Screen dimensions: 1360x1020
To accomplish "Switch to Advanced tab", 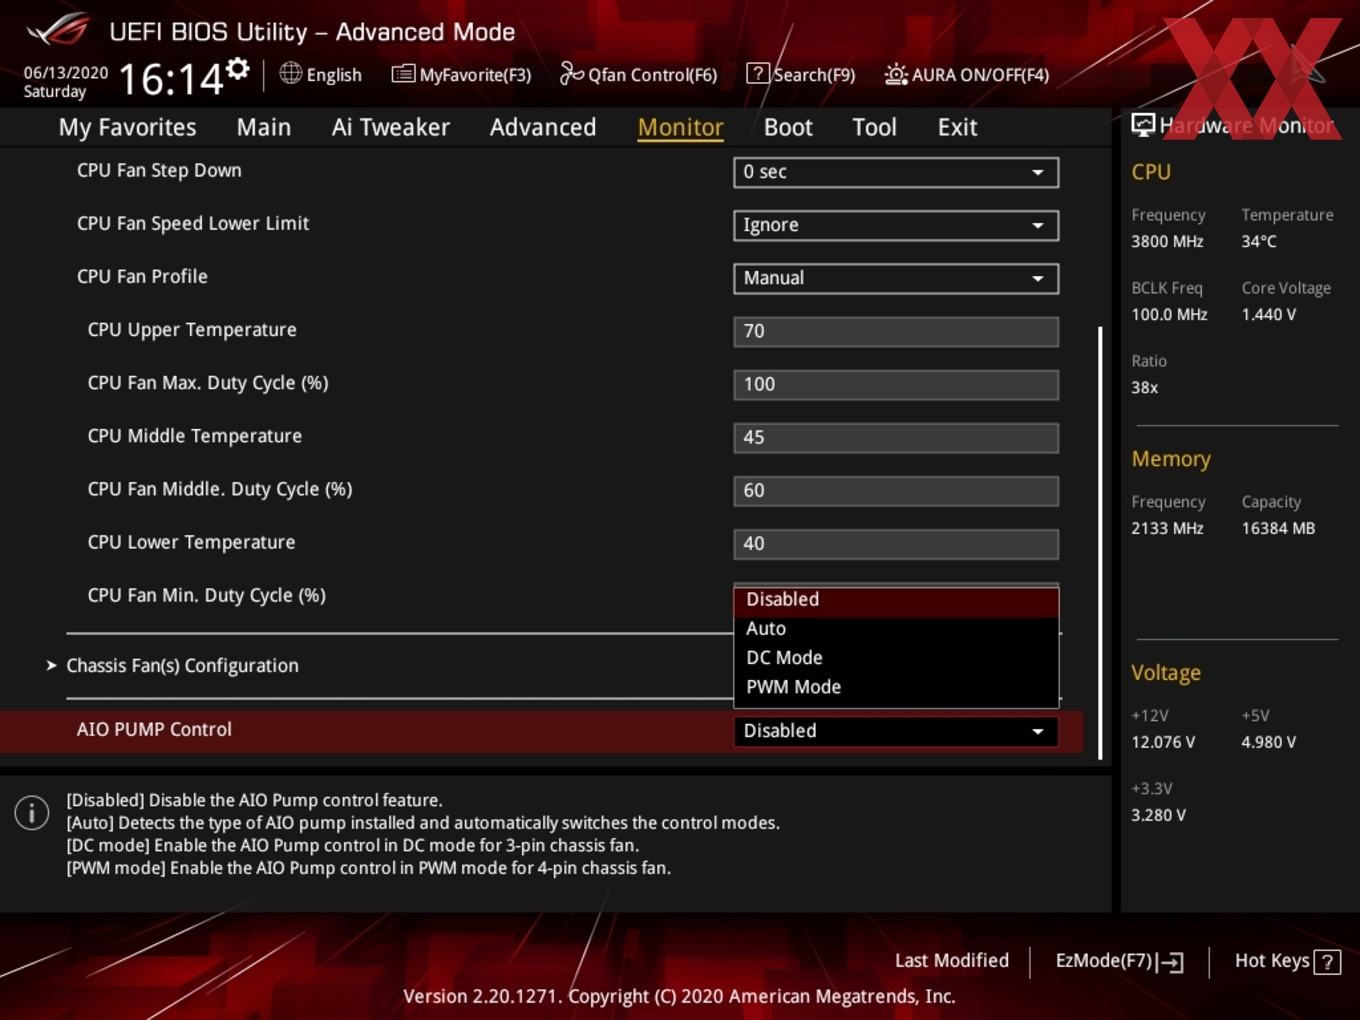I will (543, 127).
